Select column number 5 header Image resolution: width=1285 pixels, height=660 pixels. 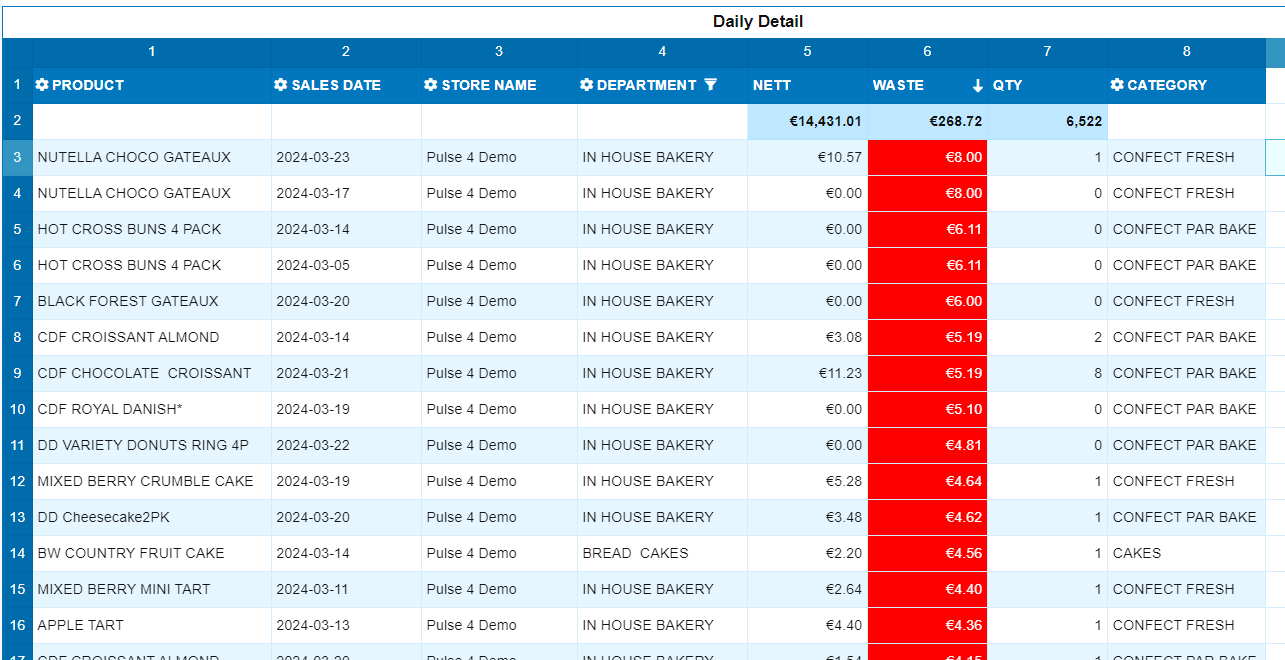click(807, 52)
